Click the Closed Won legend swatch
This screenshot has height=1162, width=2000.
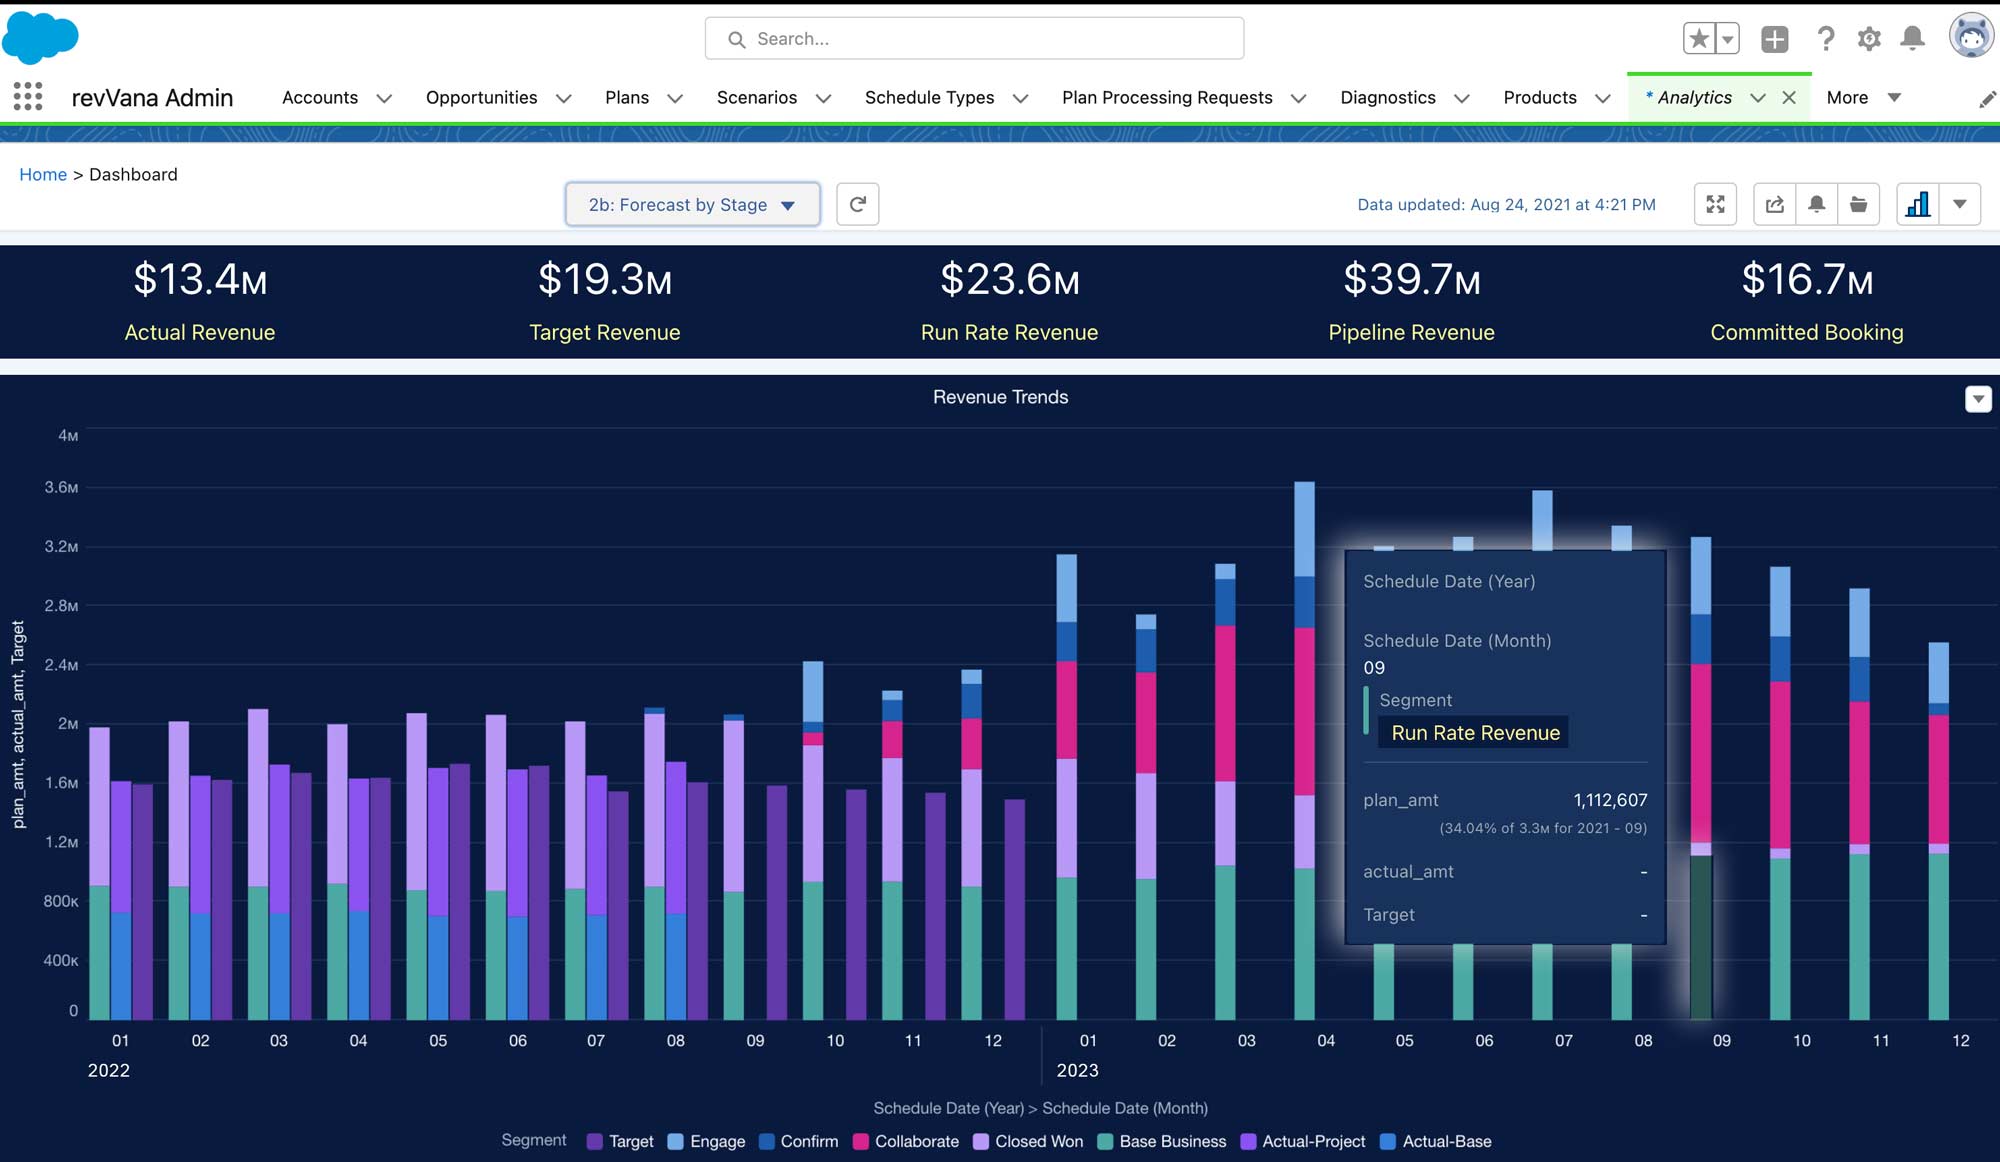tap(981, 1142)
